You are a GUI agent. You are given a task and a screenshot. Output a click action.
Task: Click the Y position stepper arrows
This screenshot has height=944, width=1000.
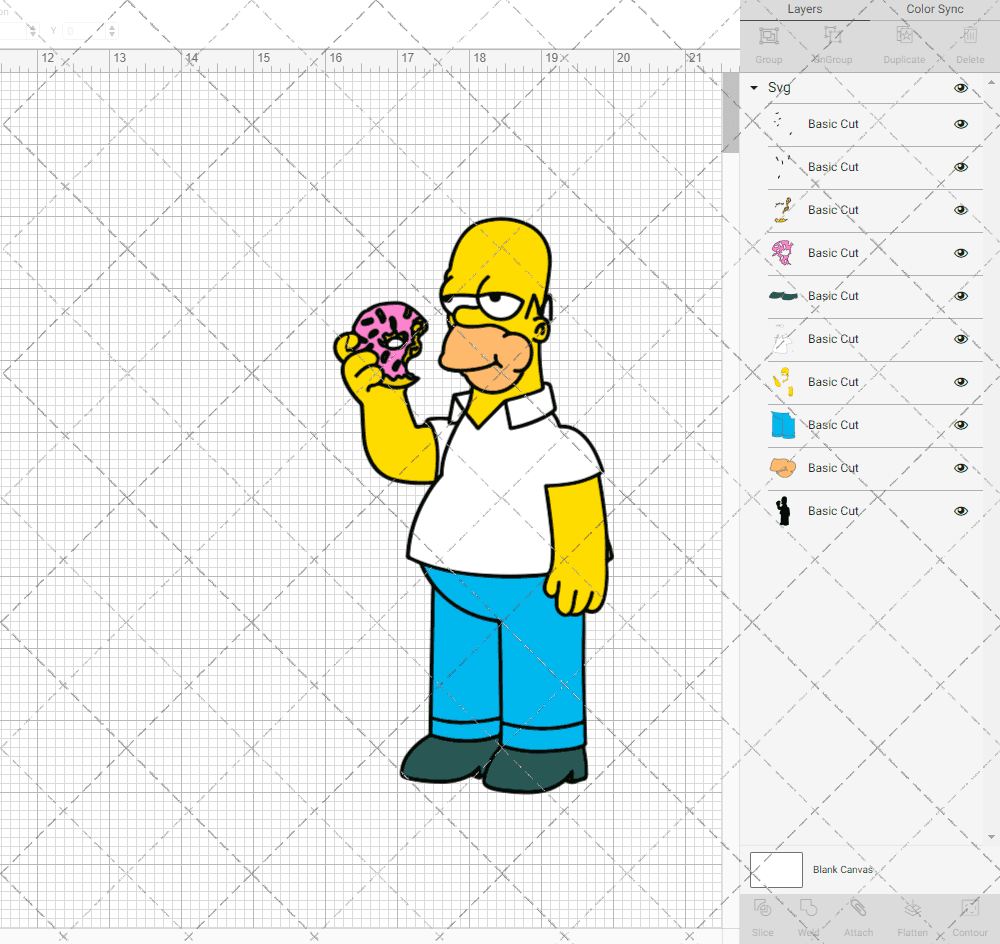click(112, 31)
